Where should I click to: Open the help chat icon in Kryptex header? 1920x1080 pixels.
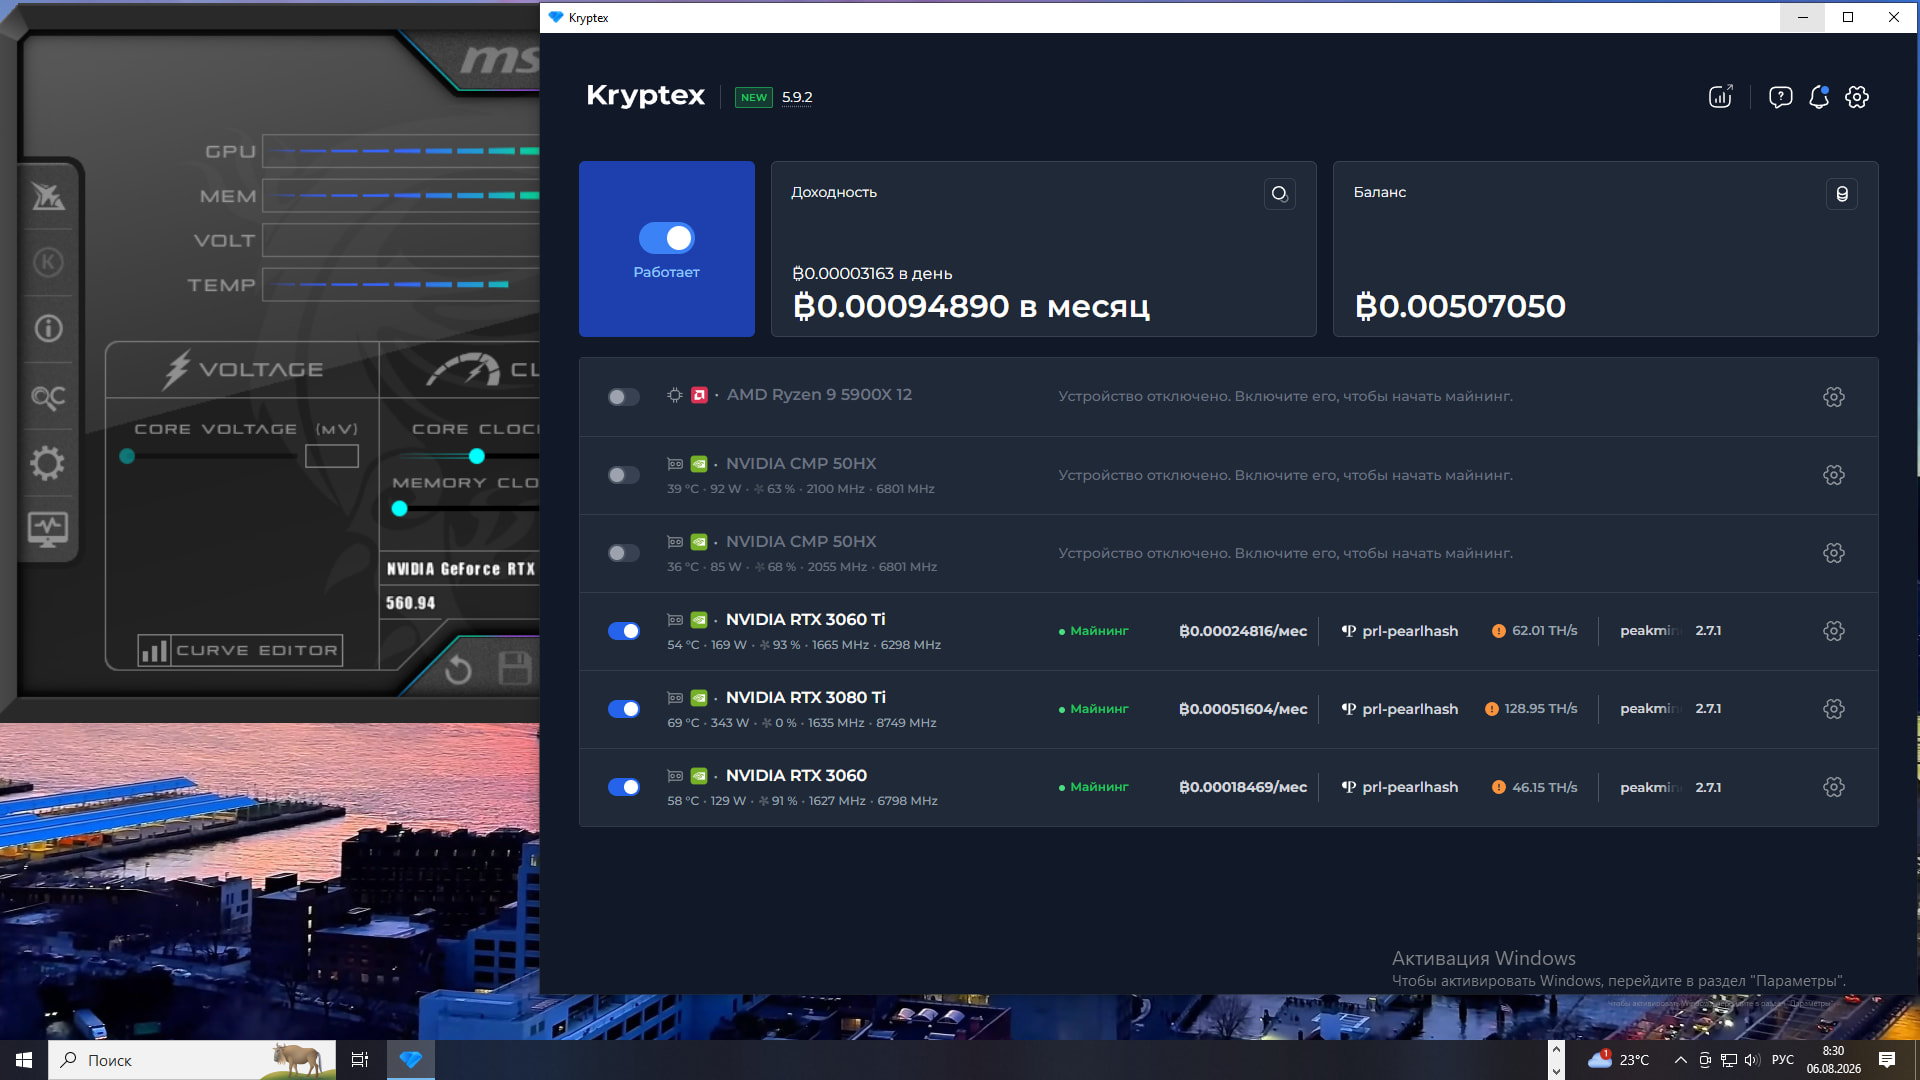(x=1780, y=97)
